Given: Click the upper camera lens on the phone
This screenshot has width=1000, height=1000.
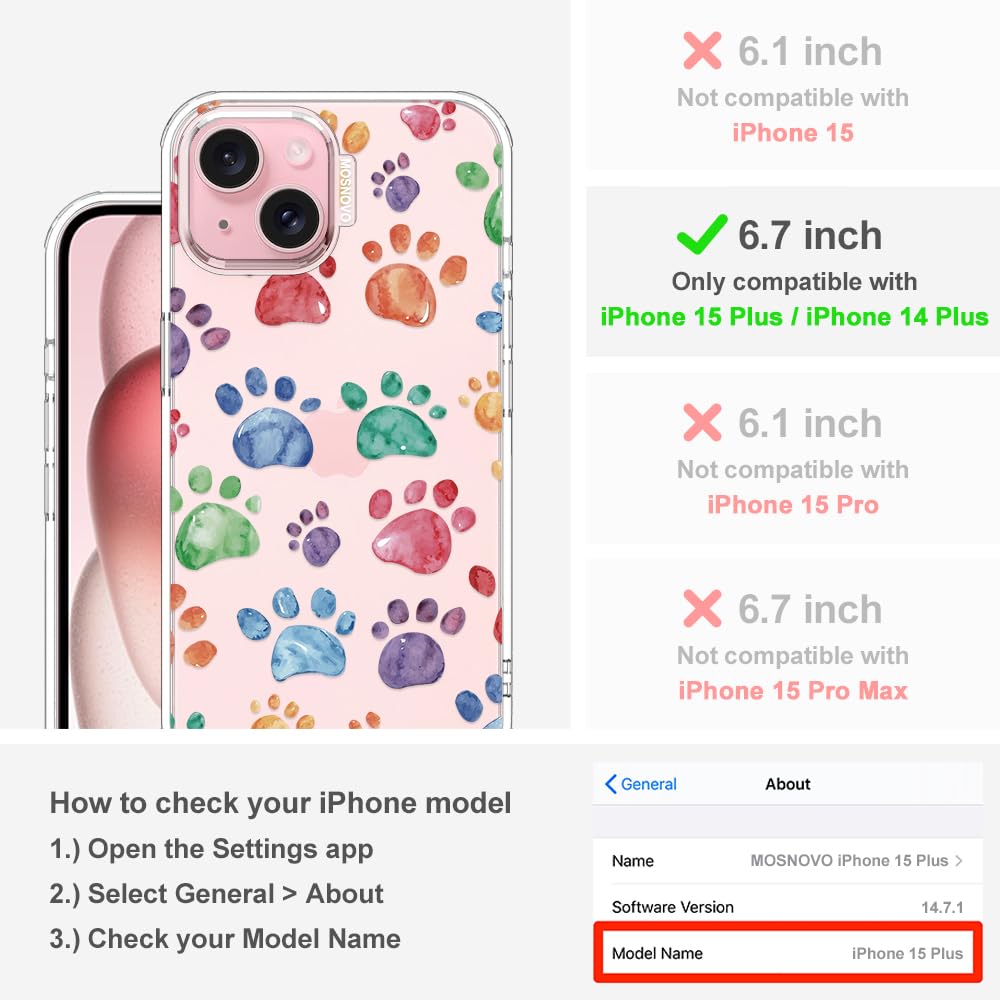Looking at the screenshot, I should pyautogui.click(x=230, y=158).
